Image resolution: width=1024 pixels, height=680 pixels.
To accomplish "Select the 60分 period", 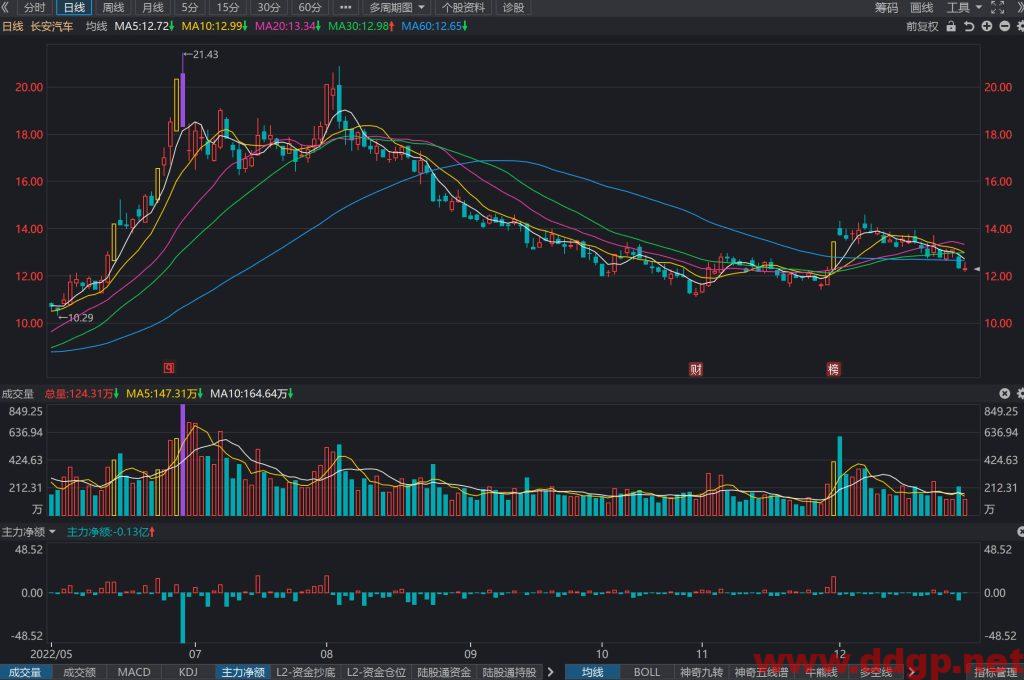I will pyautogui.click(x=310, y=7).
